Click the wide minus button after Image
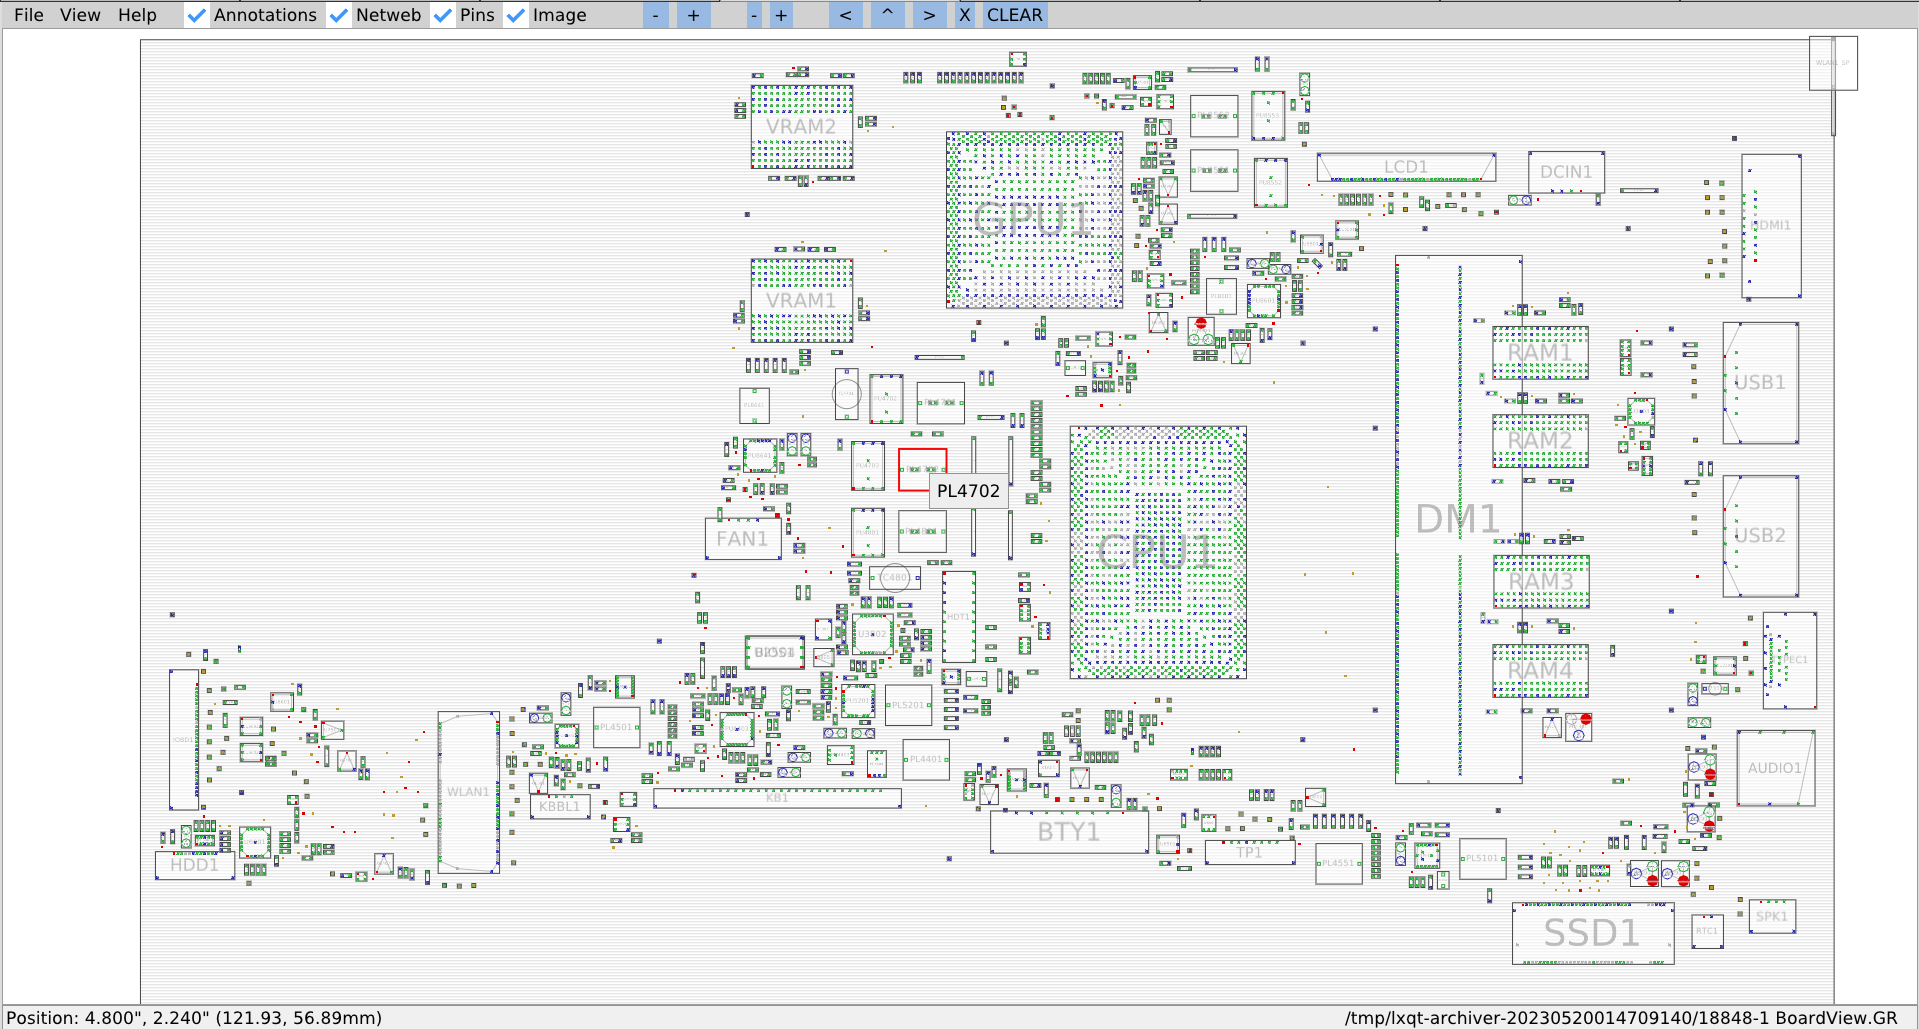 coord(655,15)
